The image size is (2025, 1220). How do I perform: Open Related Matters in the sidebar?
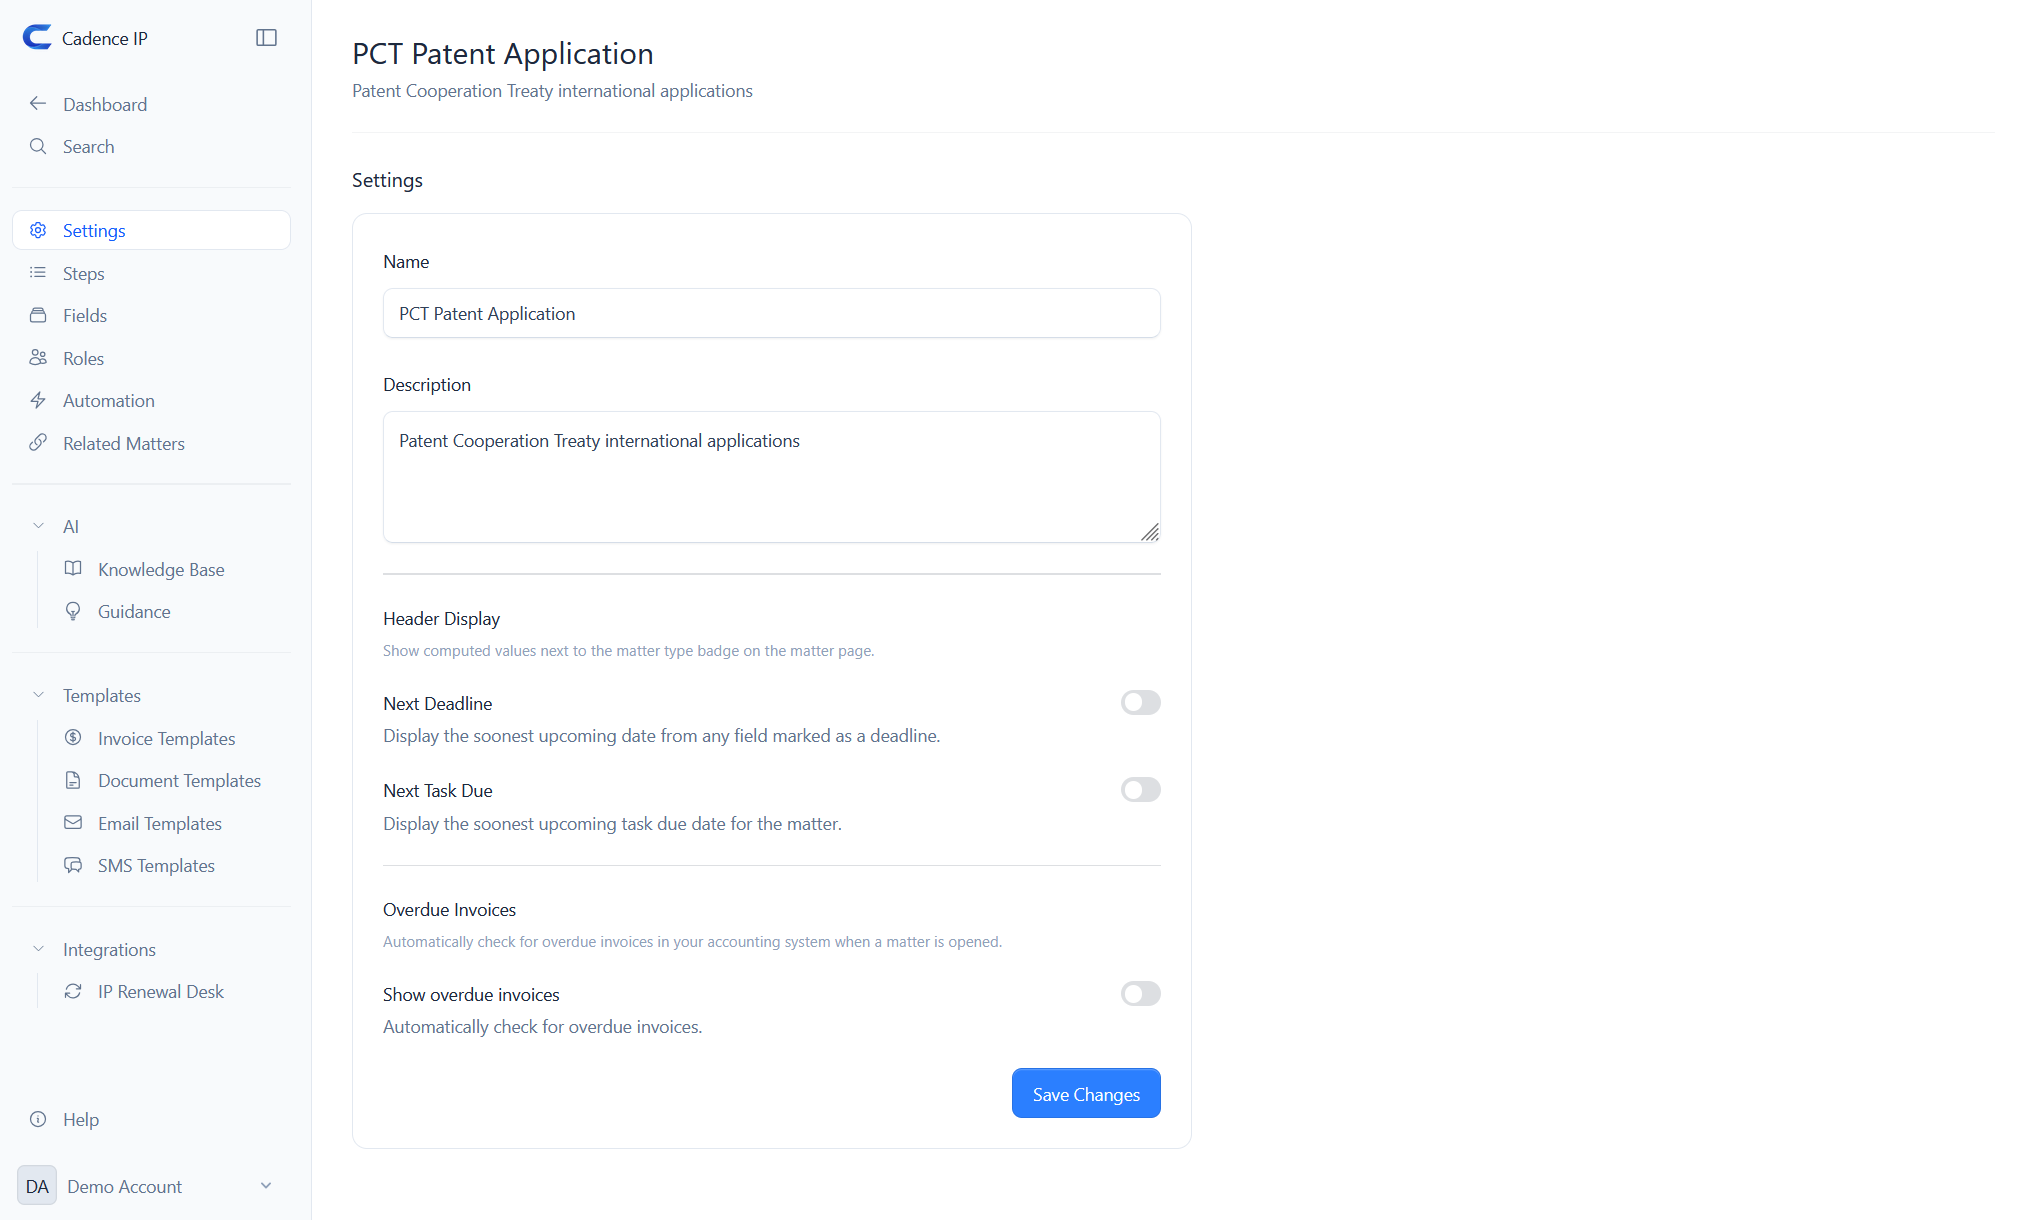click(151, 443)
